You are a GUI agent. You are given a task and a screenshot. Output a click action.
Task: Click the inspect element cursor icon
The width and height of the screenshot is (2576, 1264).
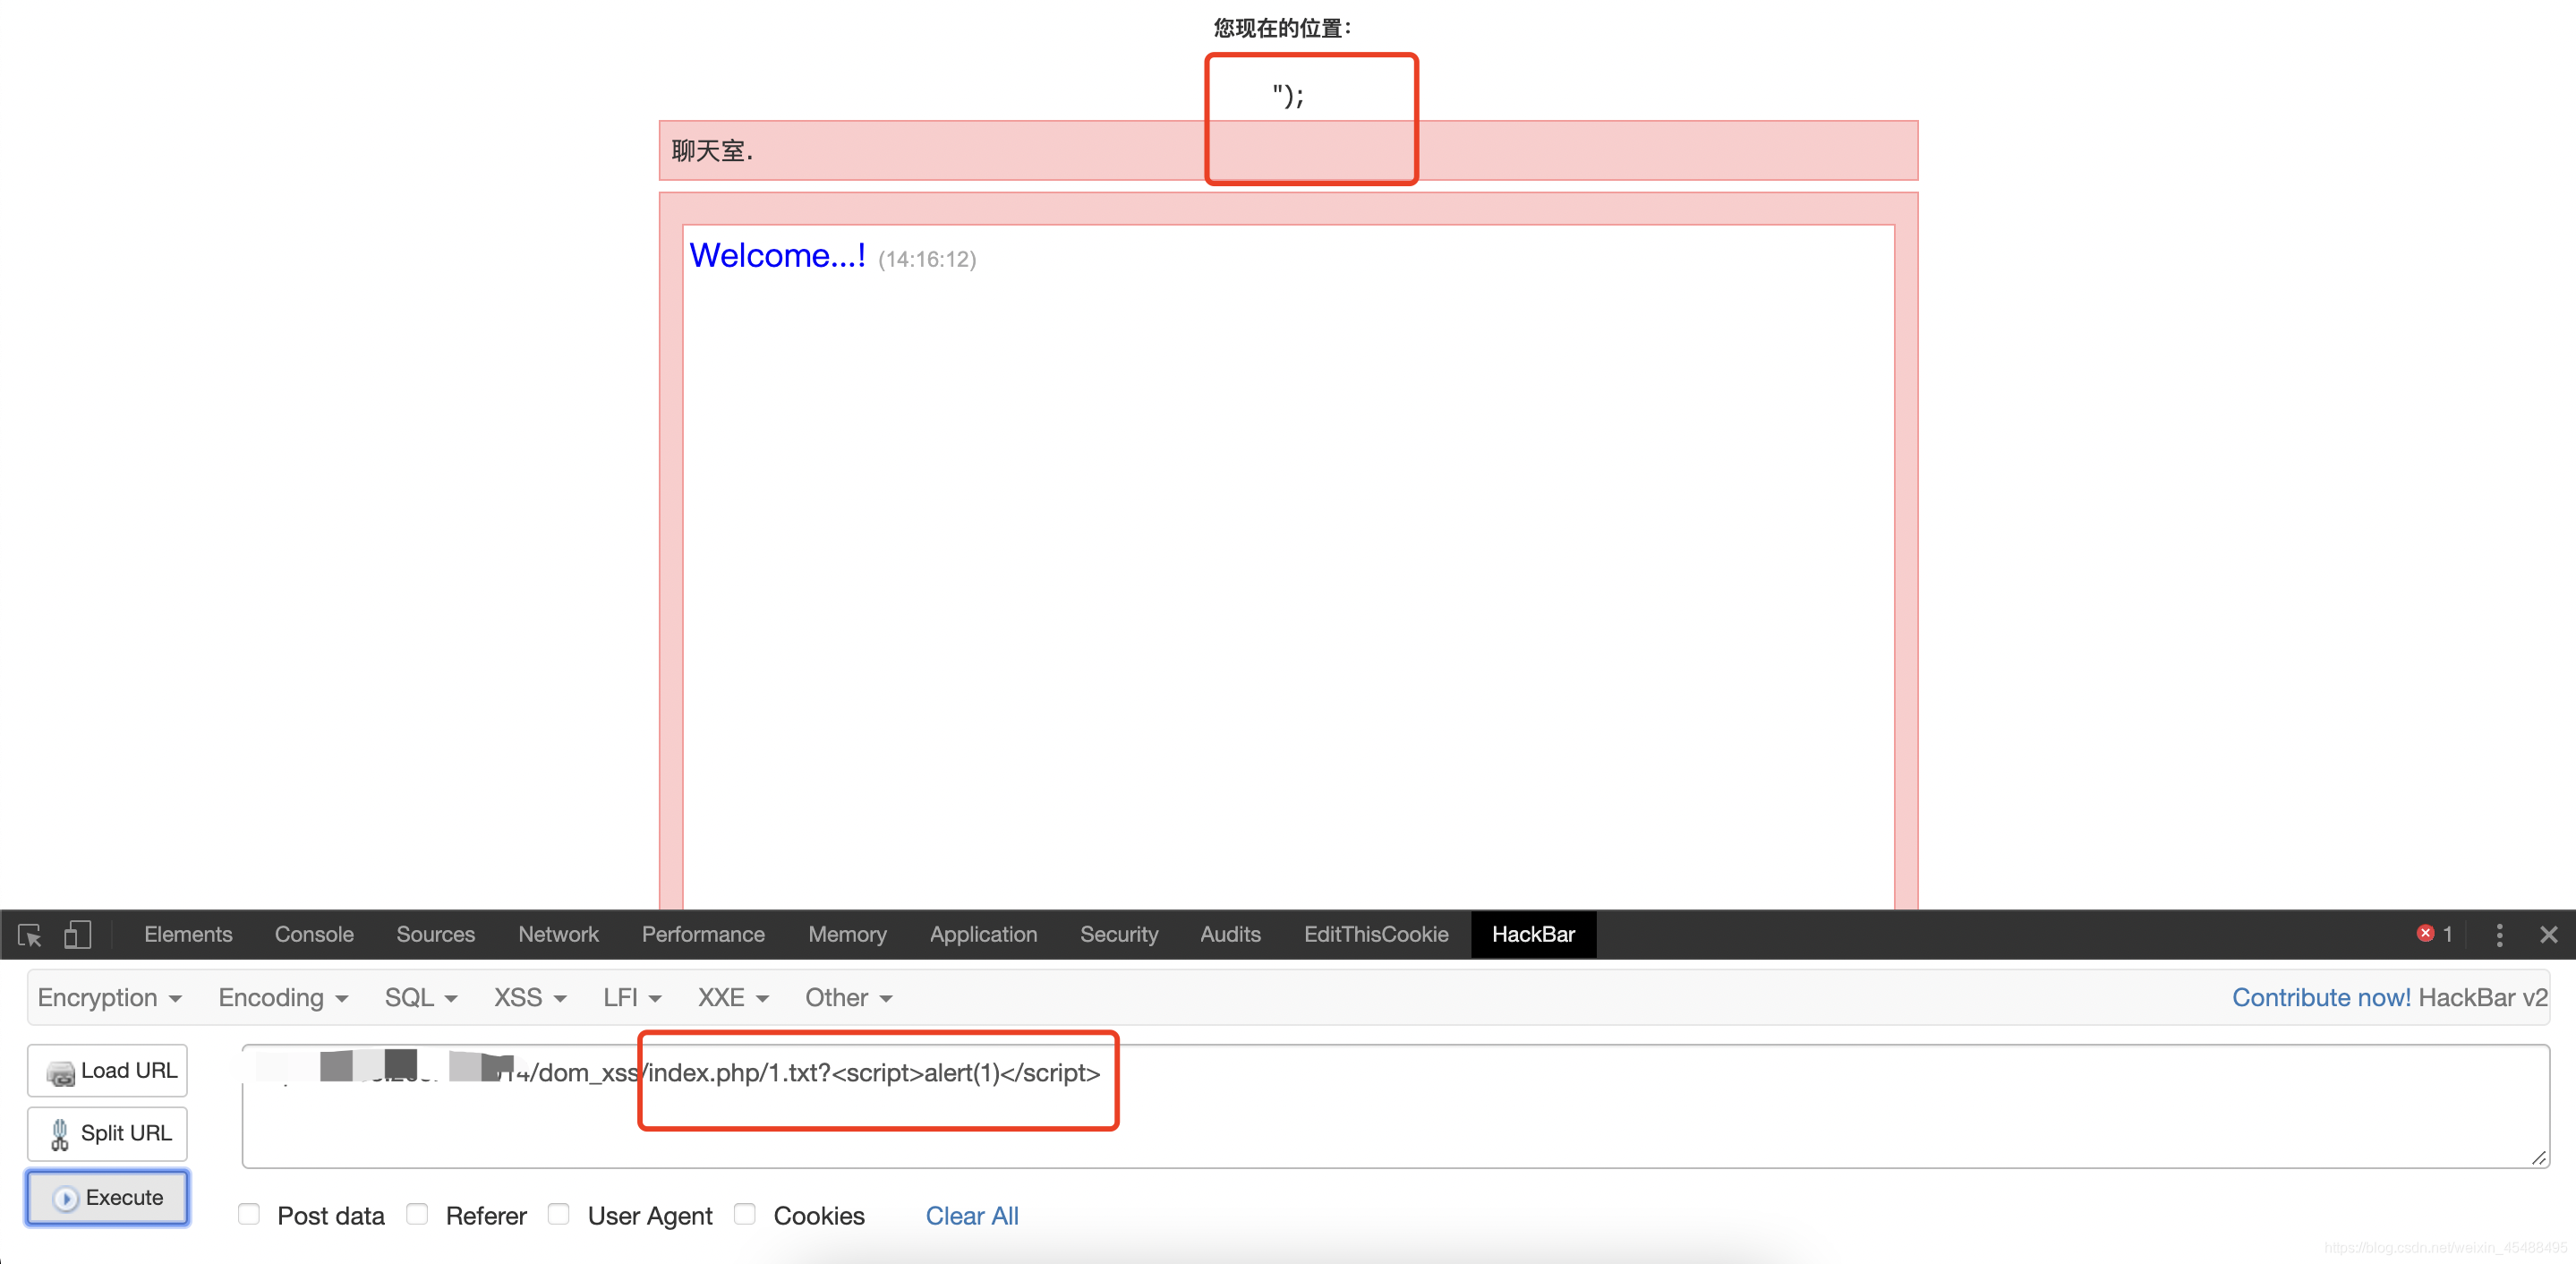[x=30, y=935]
